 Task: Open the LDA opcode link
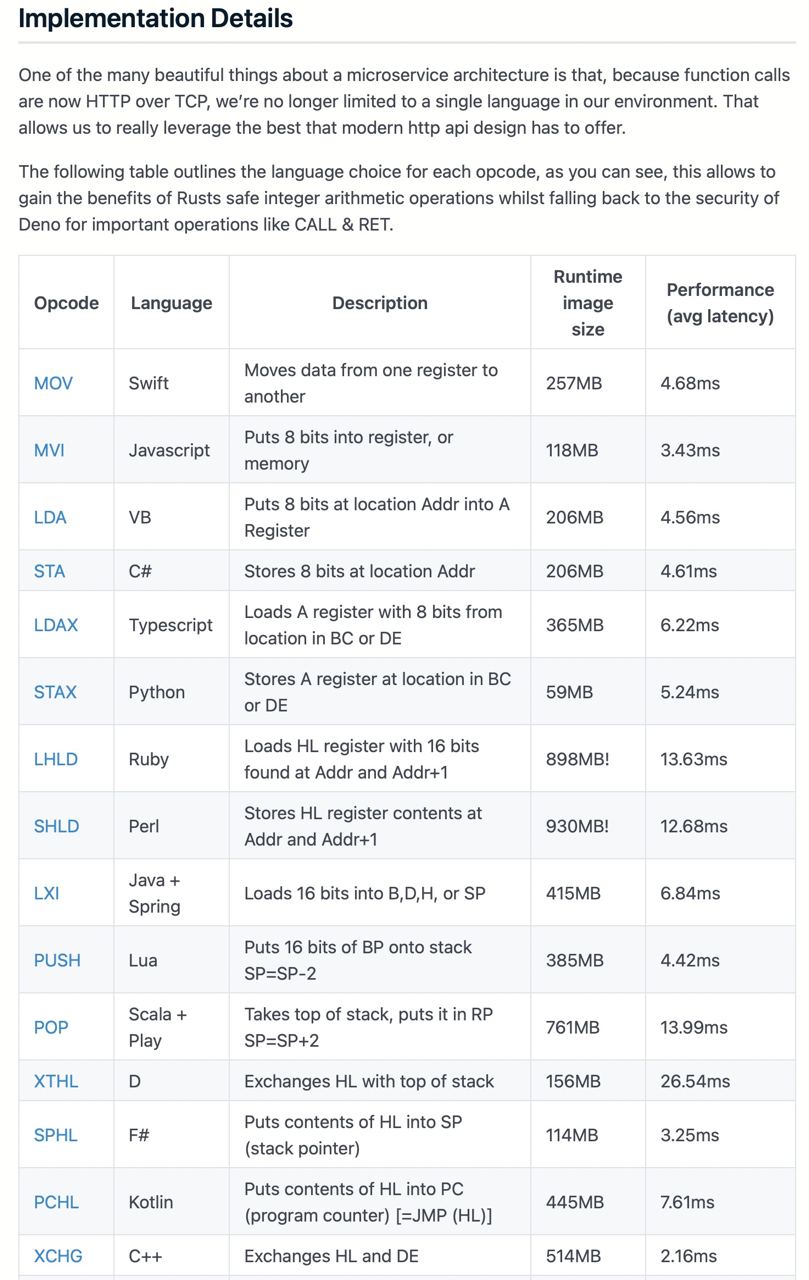point(50,517)
